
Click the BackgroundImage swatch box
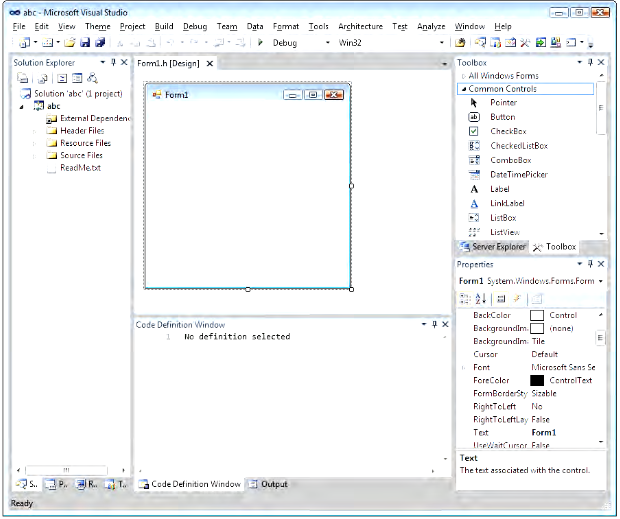tap(537, 328)
